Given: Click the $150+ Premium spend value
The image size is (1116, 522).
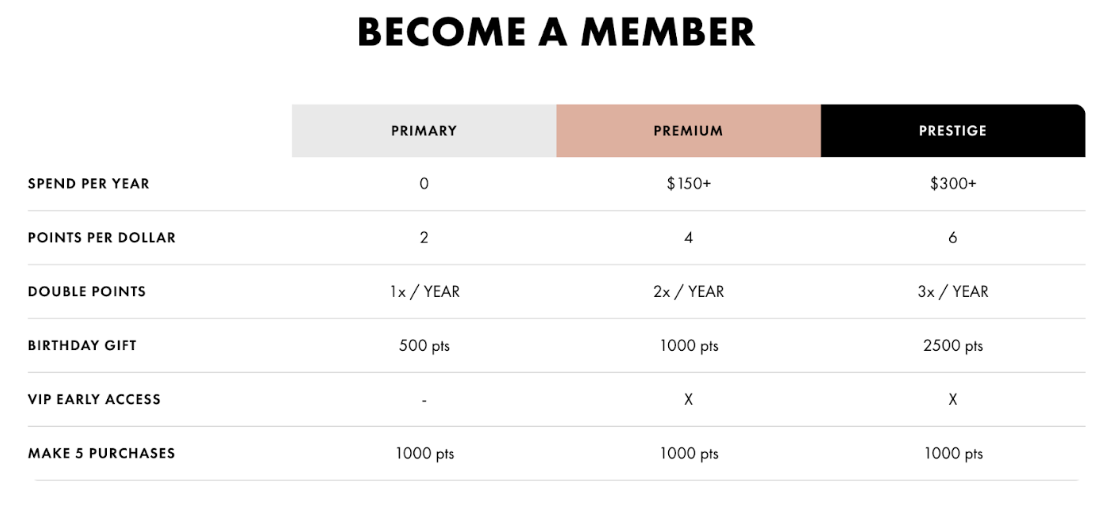Looking at the screenshot, I should [688, 184].
